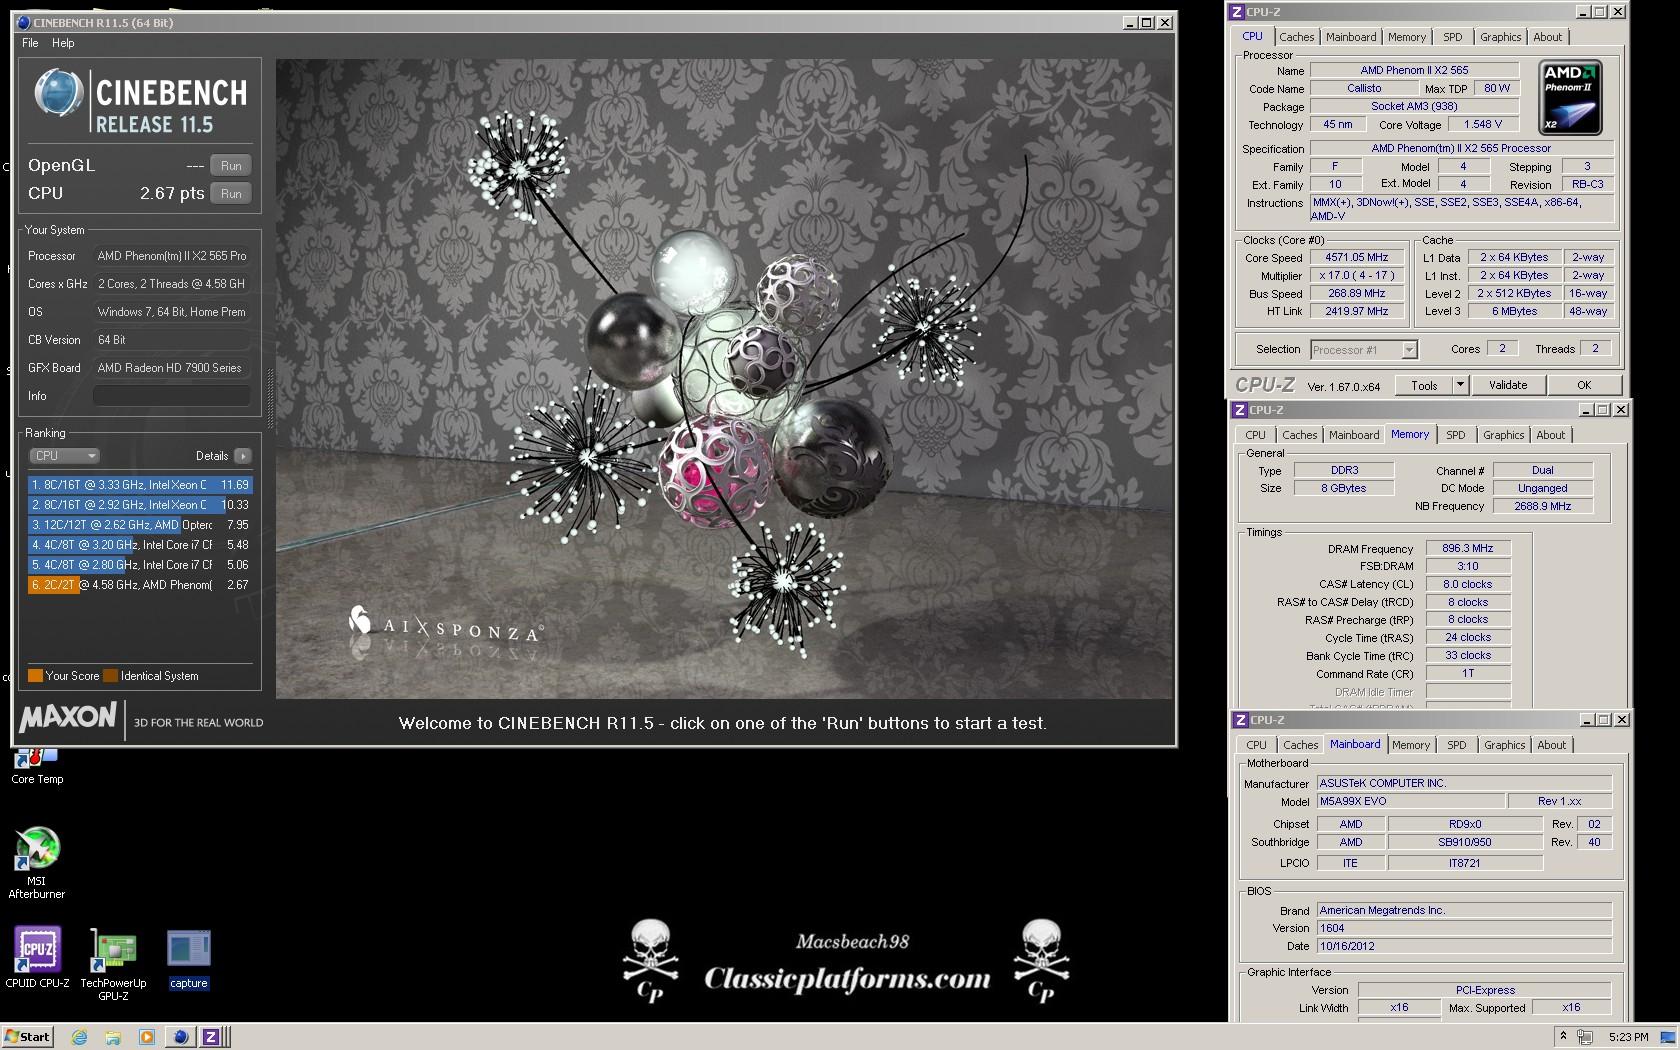Screen dimensions: 1680x1050
Task: Open Windows Media Player from the taskbar
Action: pos(146,1037)
